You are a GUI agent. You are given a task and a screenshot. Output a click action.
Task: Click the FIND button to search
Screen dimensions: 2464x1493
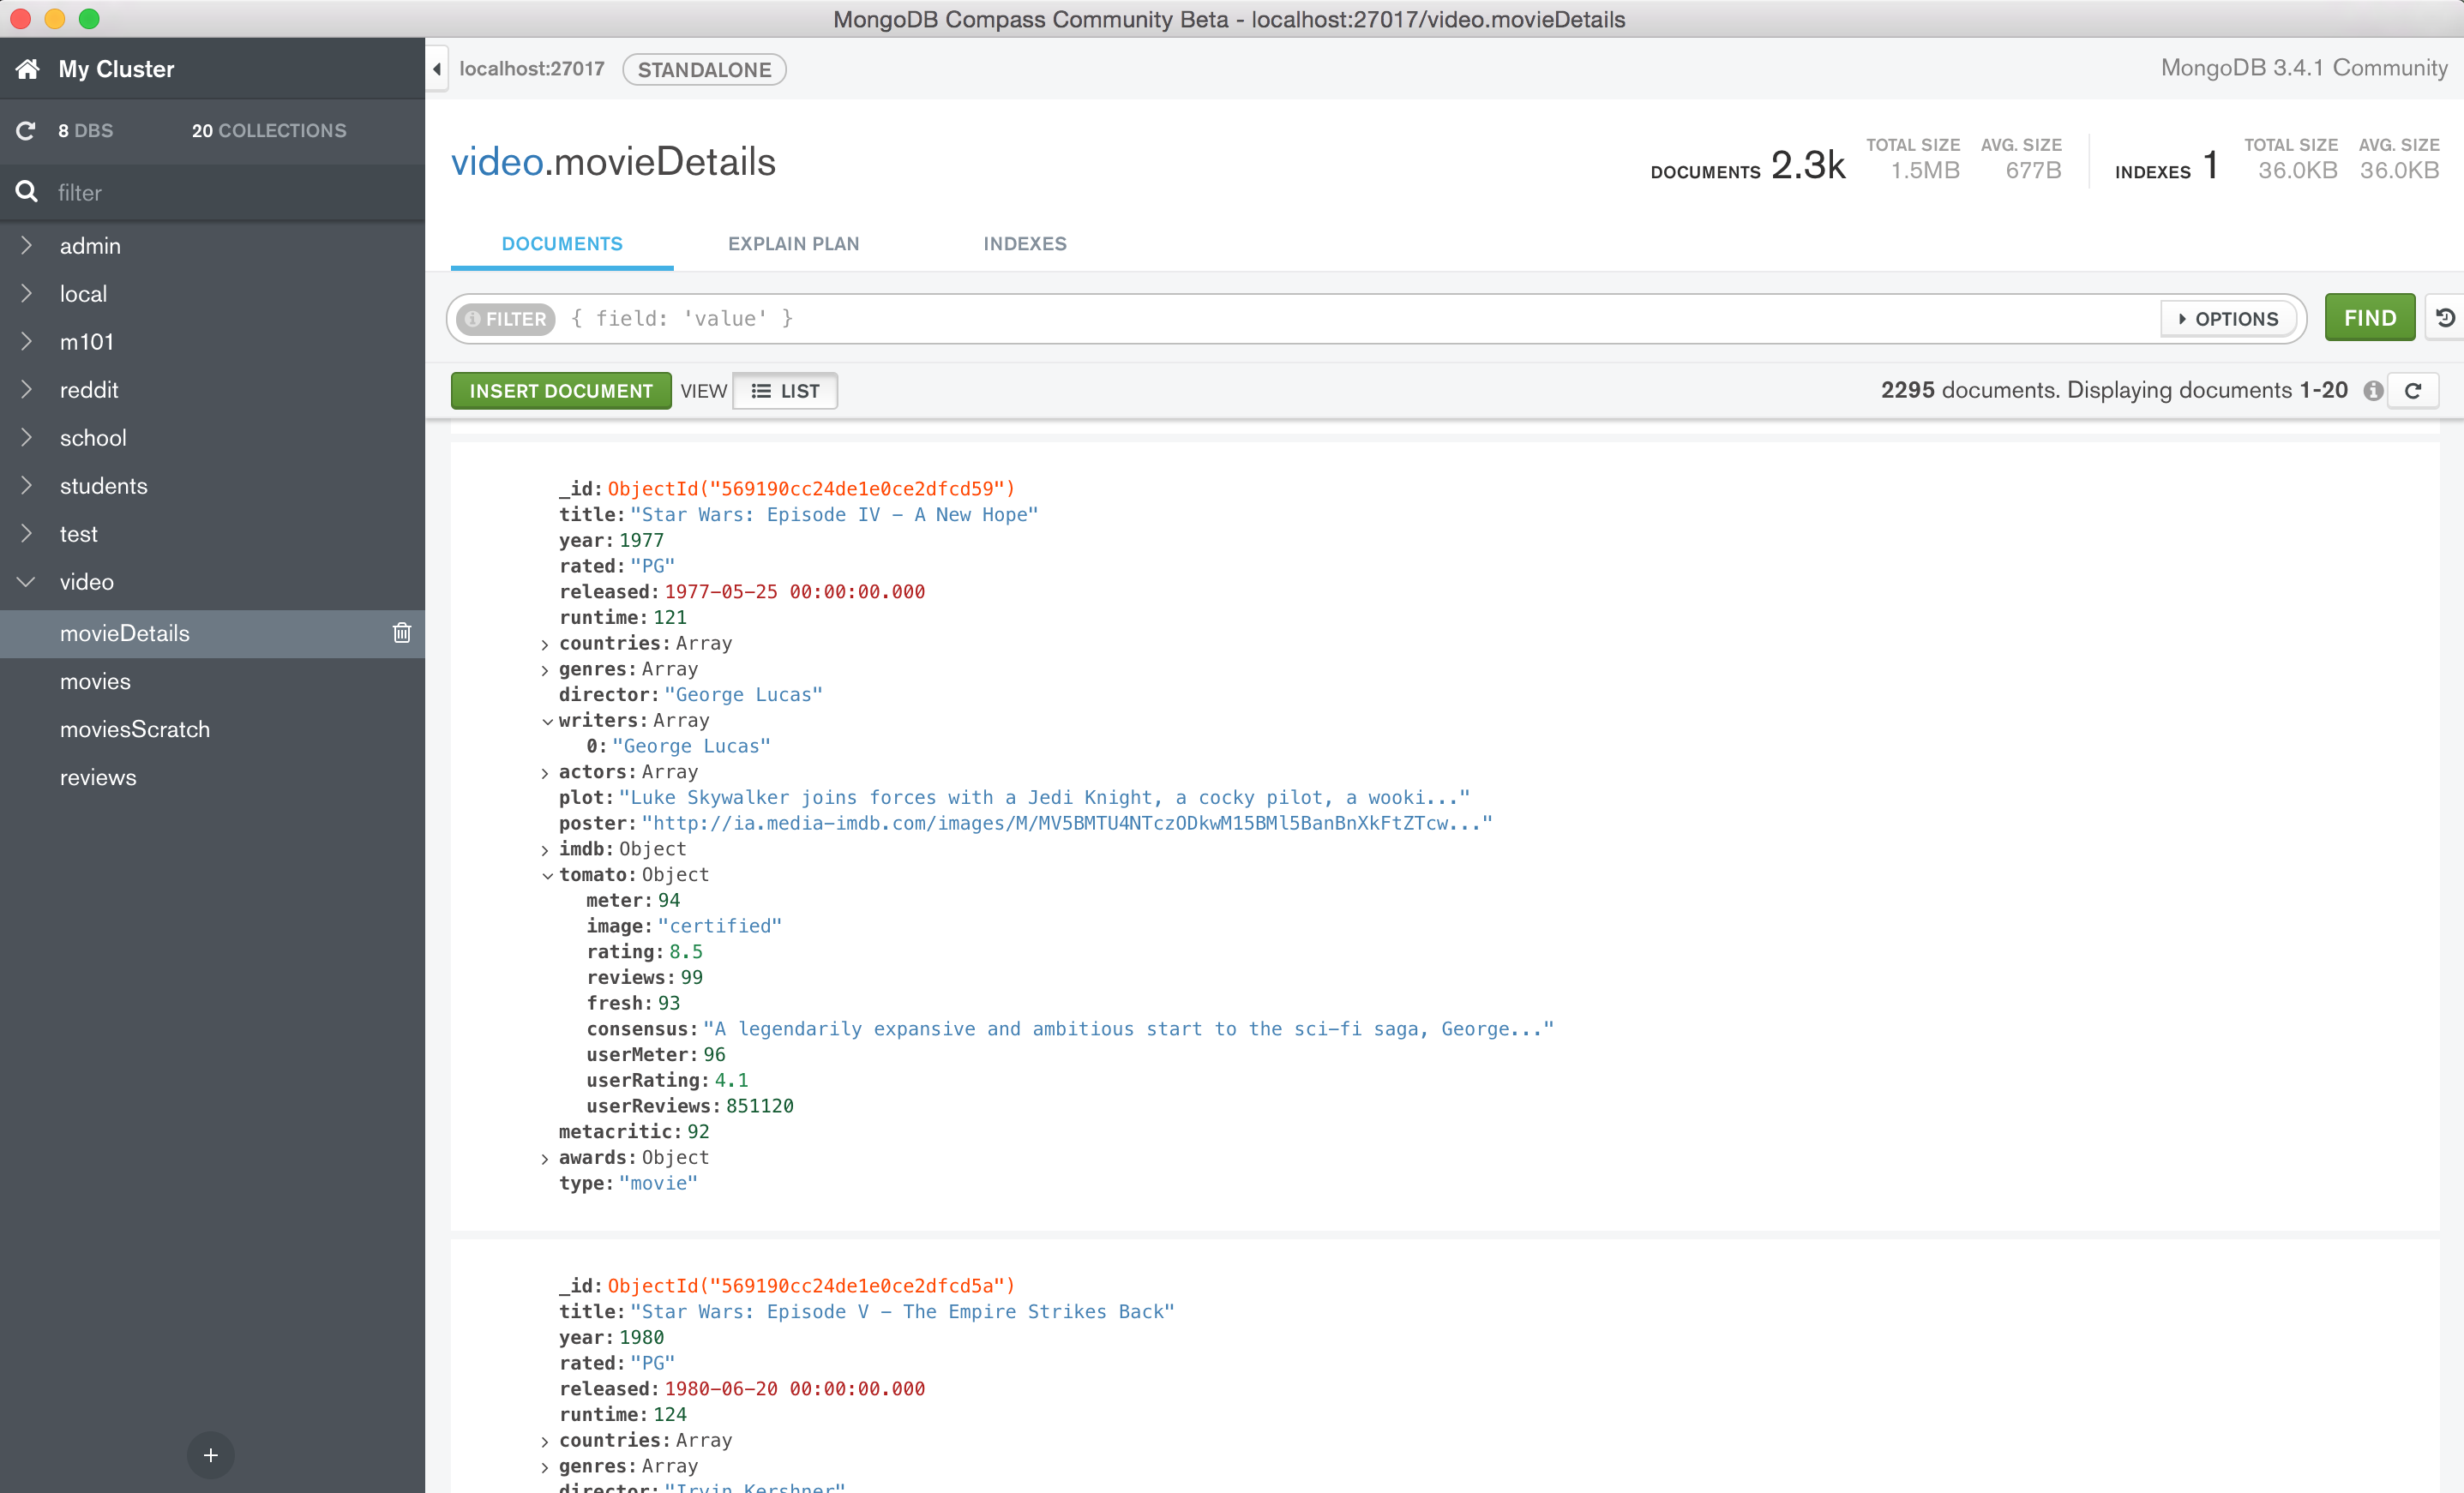pos(2371,318)
